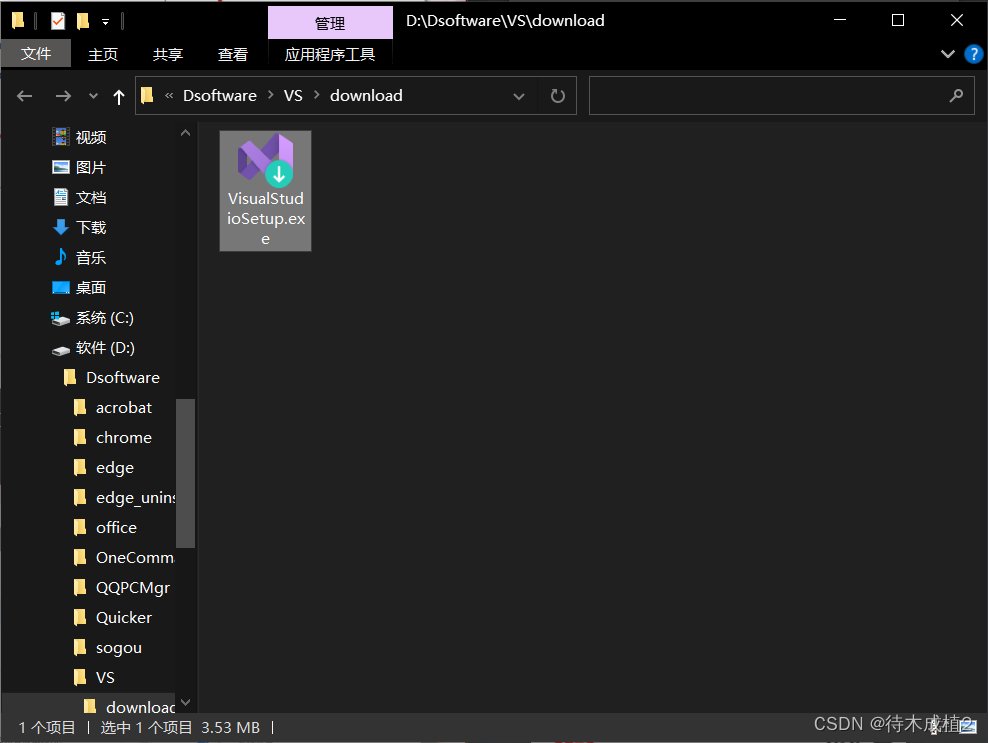Click the navigation pane scroll up arrow

pyautogui.click(x=185, y=133)
